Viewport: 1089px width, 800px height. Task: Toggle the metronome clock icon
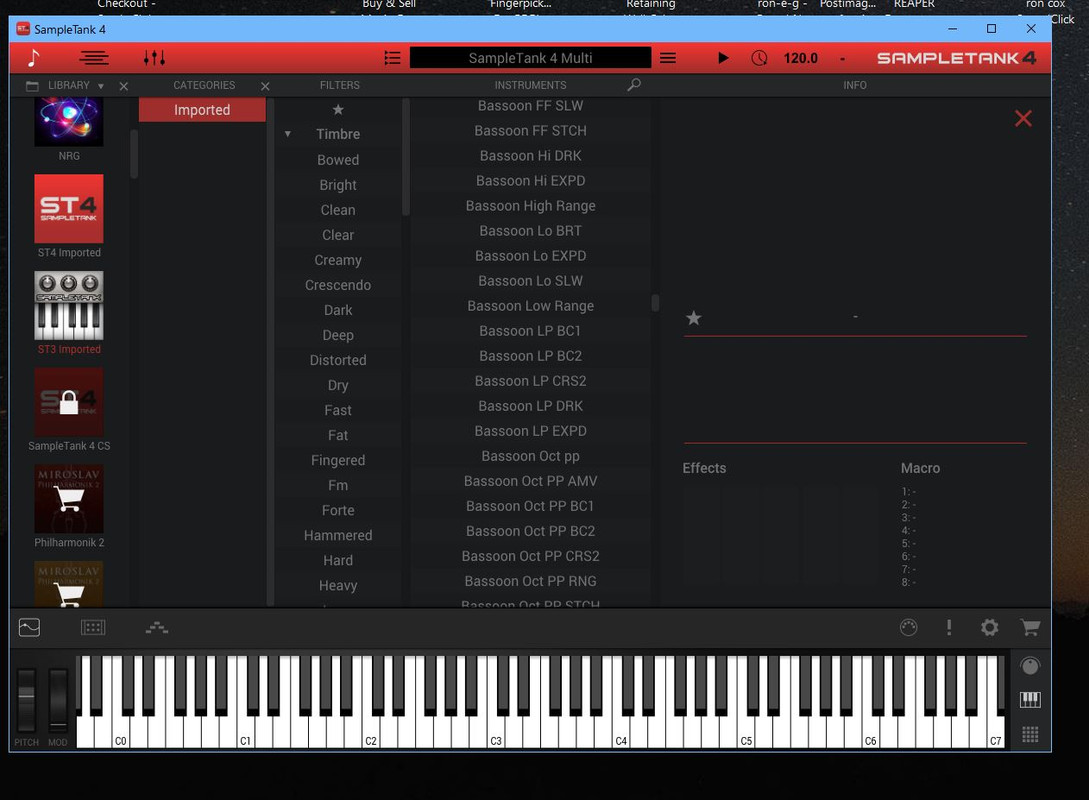[x=759, y=58]
